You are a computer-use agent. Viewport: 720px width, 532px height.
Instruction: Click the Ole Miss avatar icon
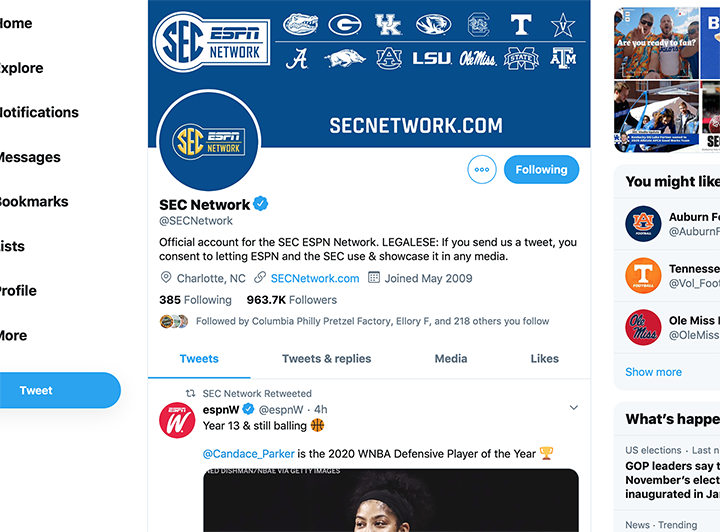(x=643, y=328)
